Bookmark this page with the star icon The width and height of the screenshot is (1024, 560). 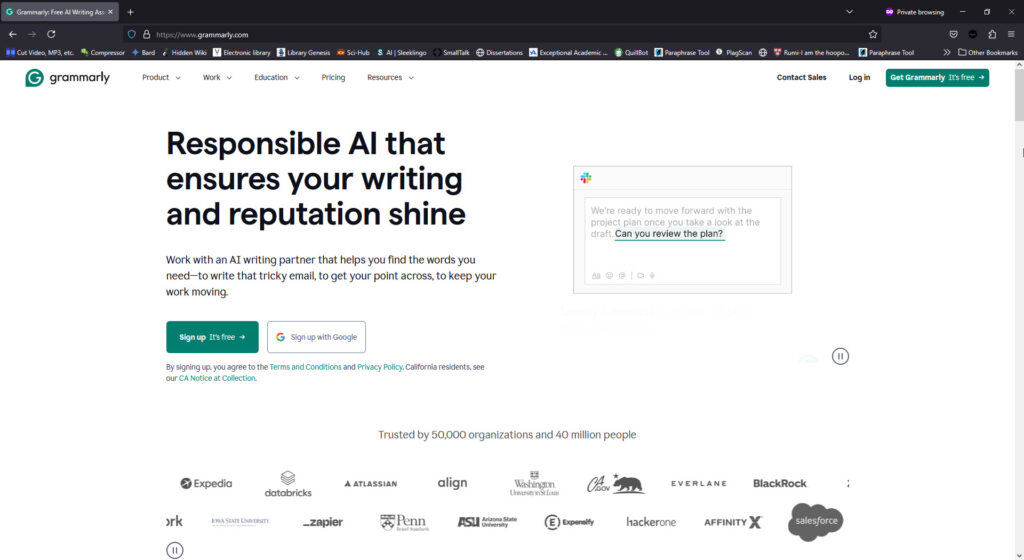[x=872, y=35]
